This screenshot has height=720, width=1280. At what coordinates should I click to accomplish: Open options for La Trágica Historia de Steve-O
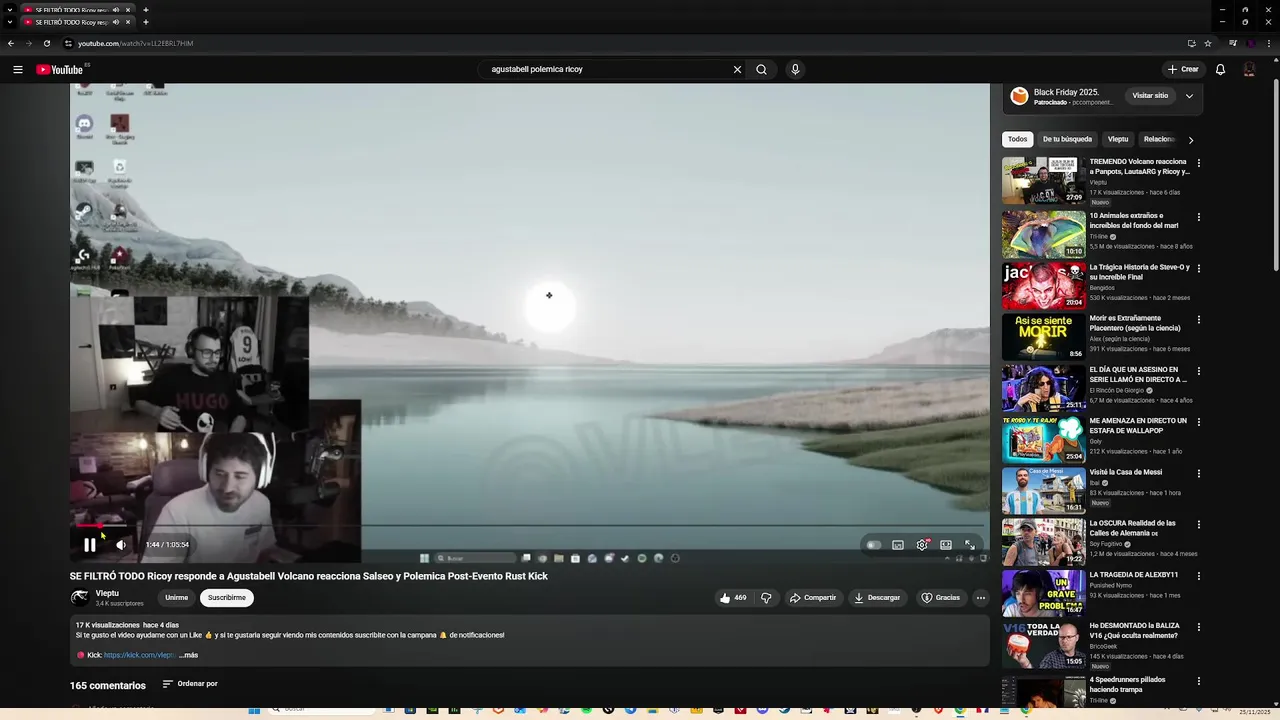coord(1199,268)
